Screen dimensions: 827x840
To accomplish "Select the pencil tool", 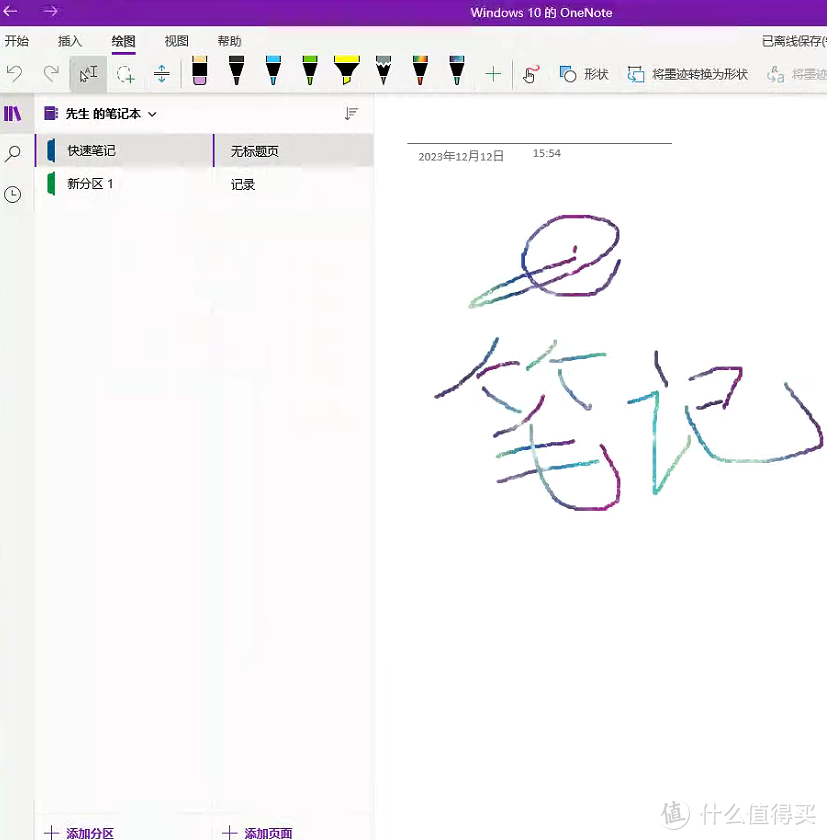I will click(x=384, y=70).
